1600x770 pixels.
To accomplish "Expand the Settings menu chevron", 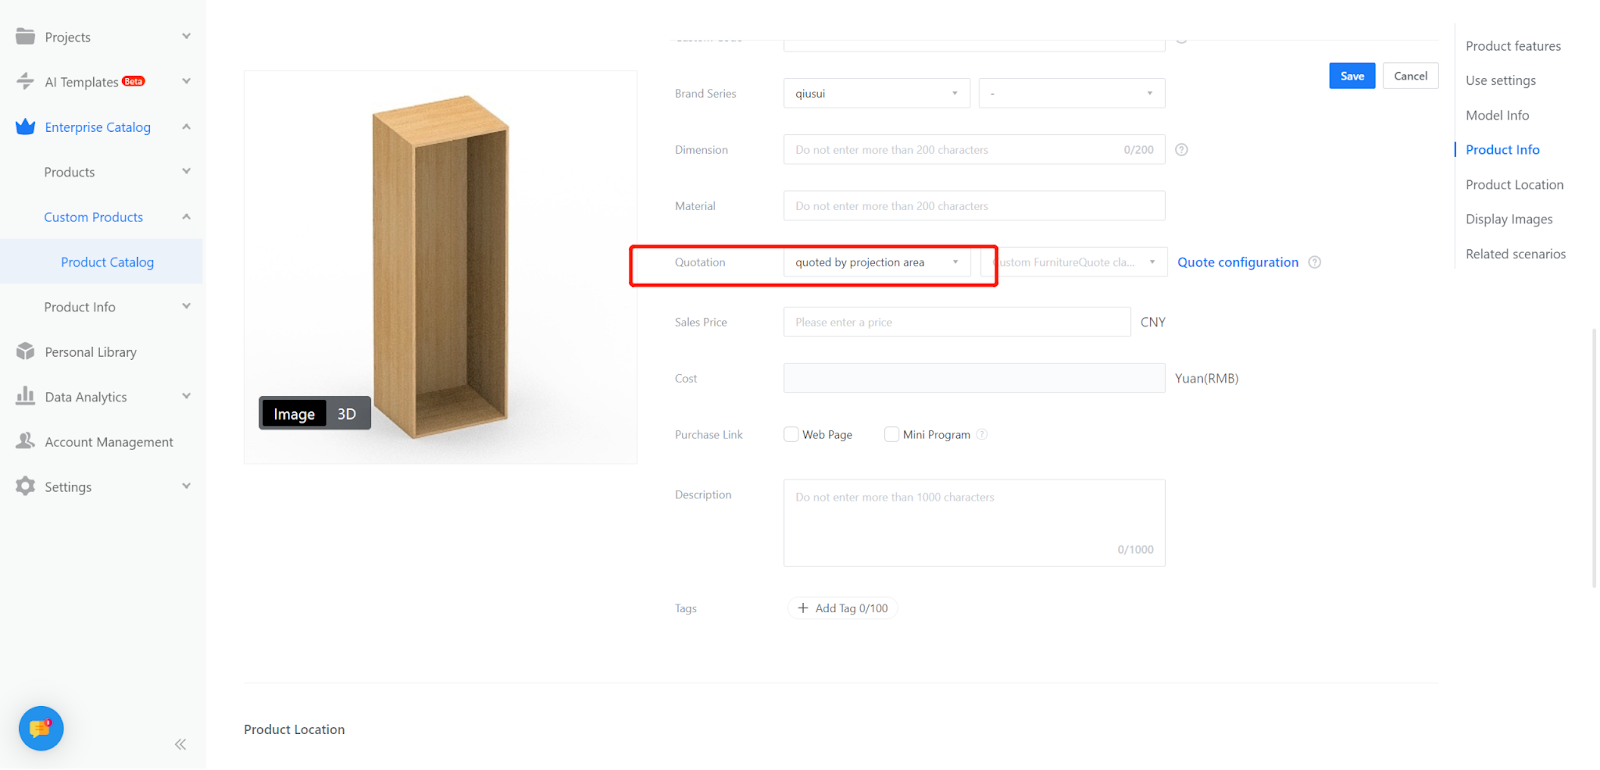I will coord(186,486).
